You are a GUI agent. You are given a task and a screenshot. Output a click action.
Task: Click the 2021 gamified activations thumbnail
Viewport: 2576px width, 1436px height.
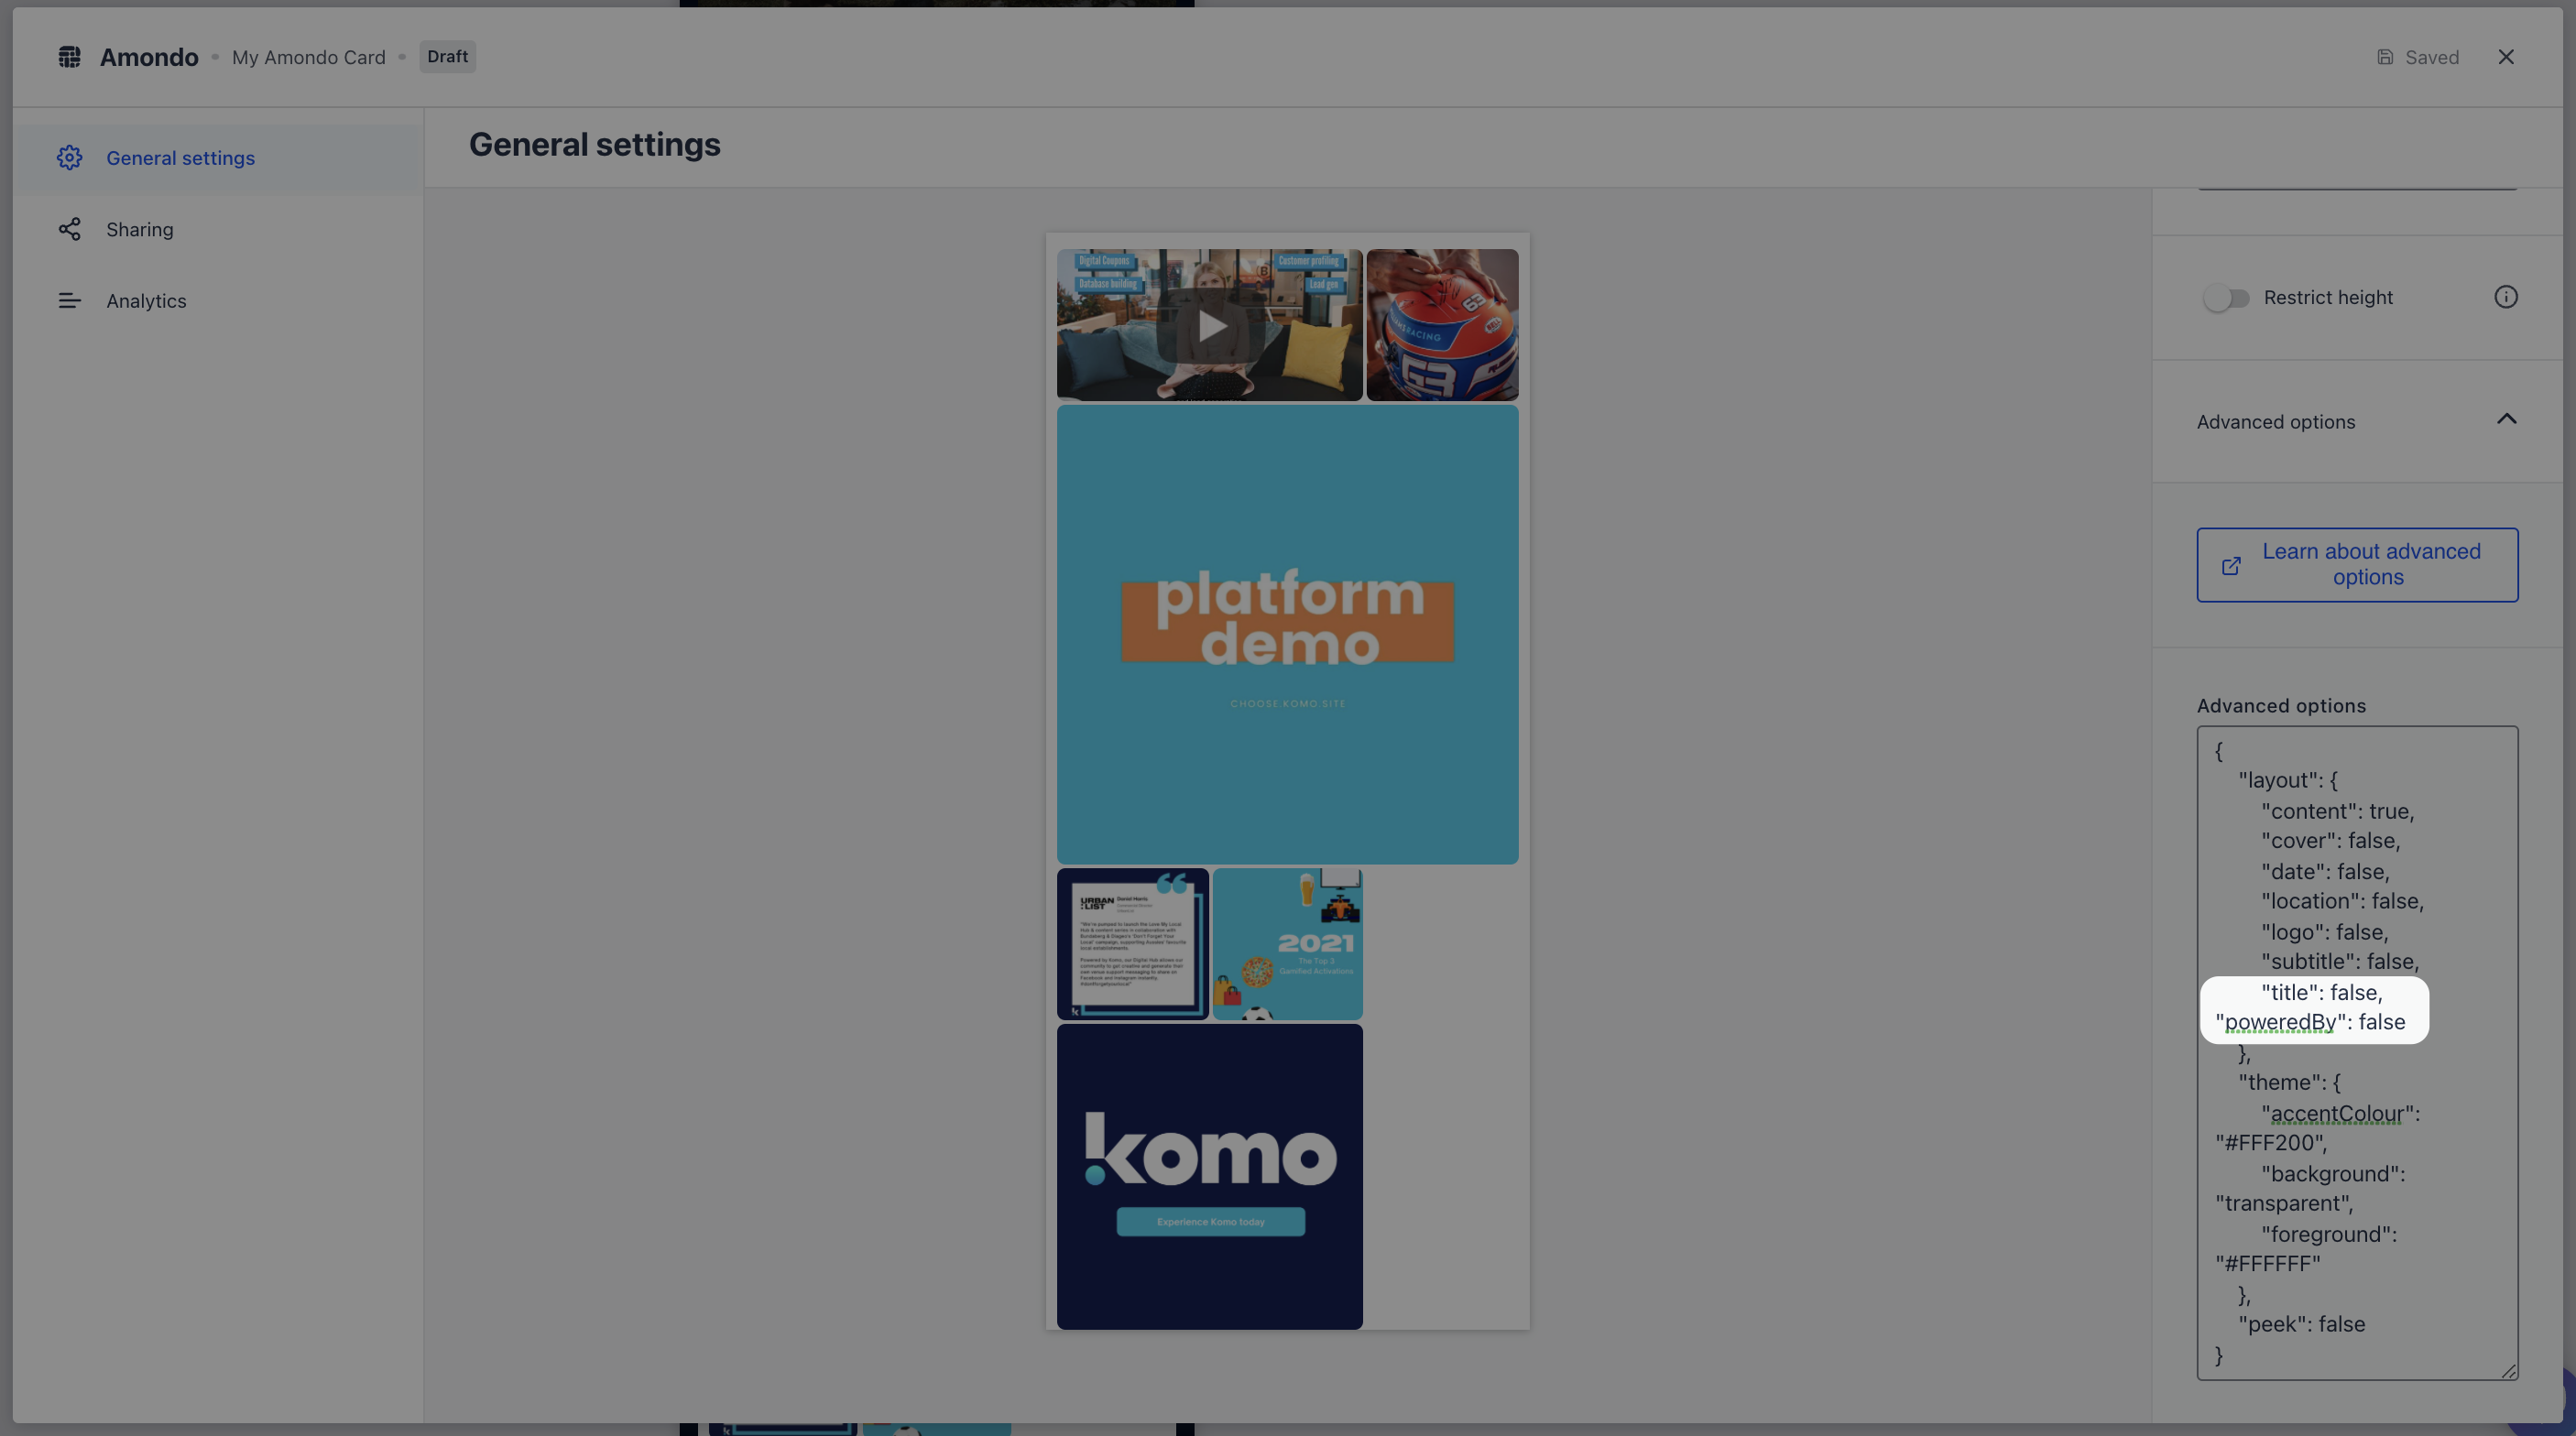coord(1287,945)
